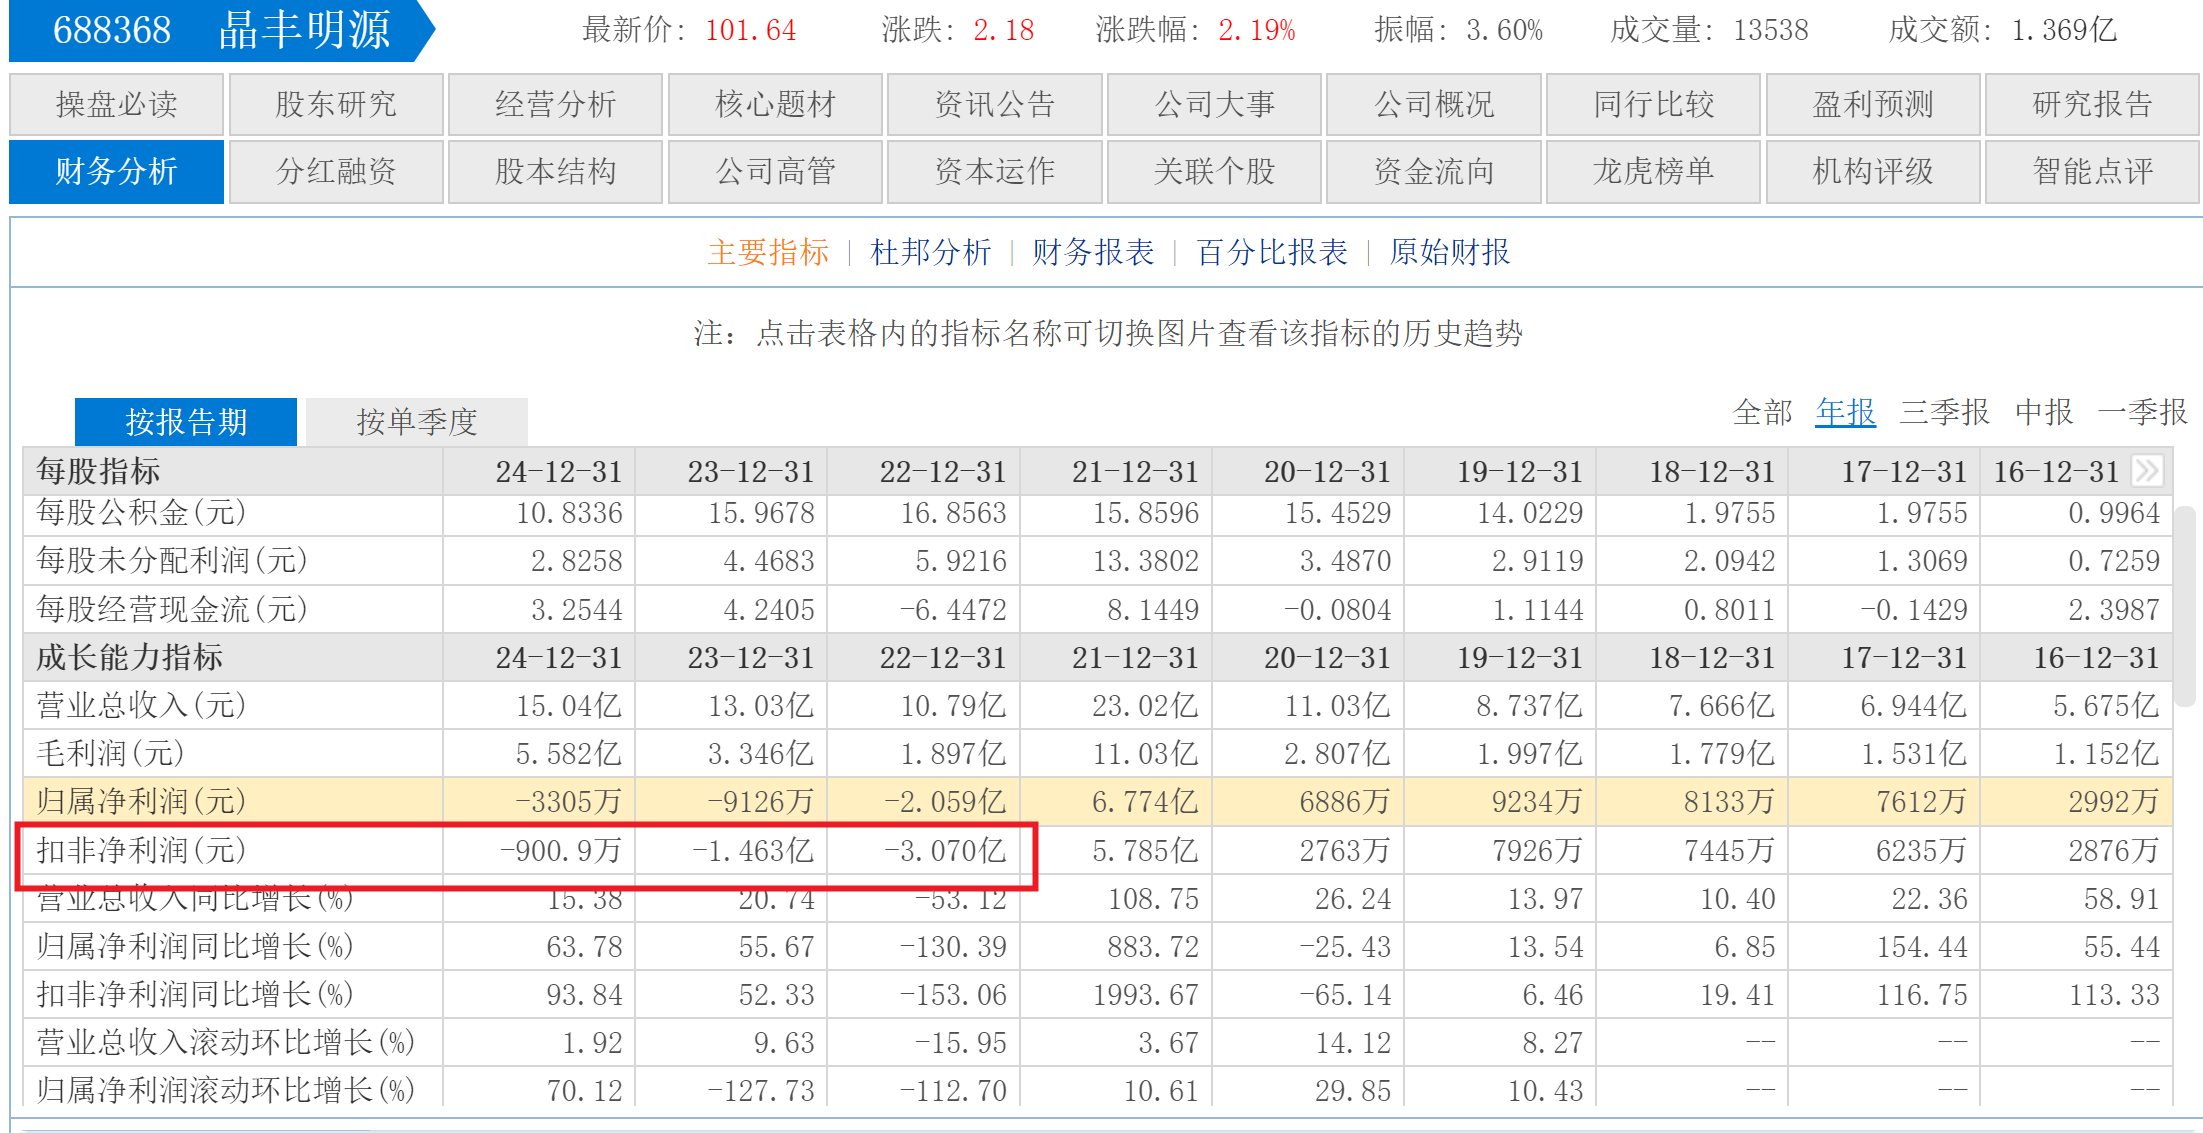Click the 成交量 13538 value

coord(1771,30)
